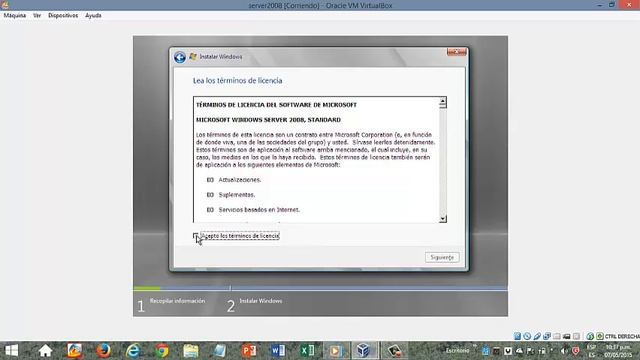Viewport: 640px width, 360px height.
Task: Click VirtualBox mouse integration indicator
Action: point(590,336)
